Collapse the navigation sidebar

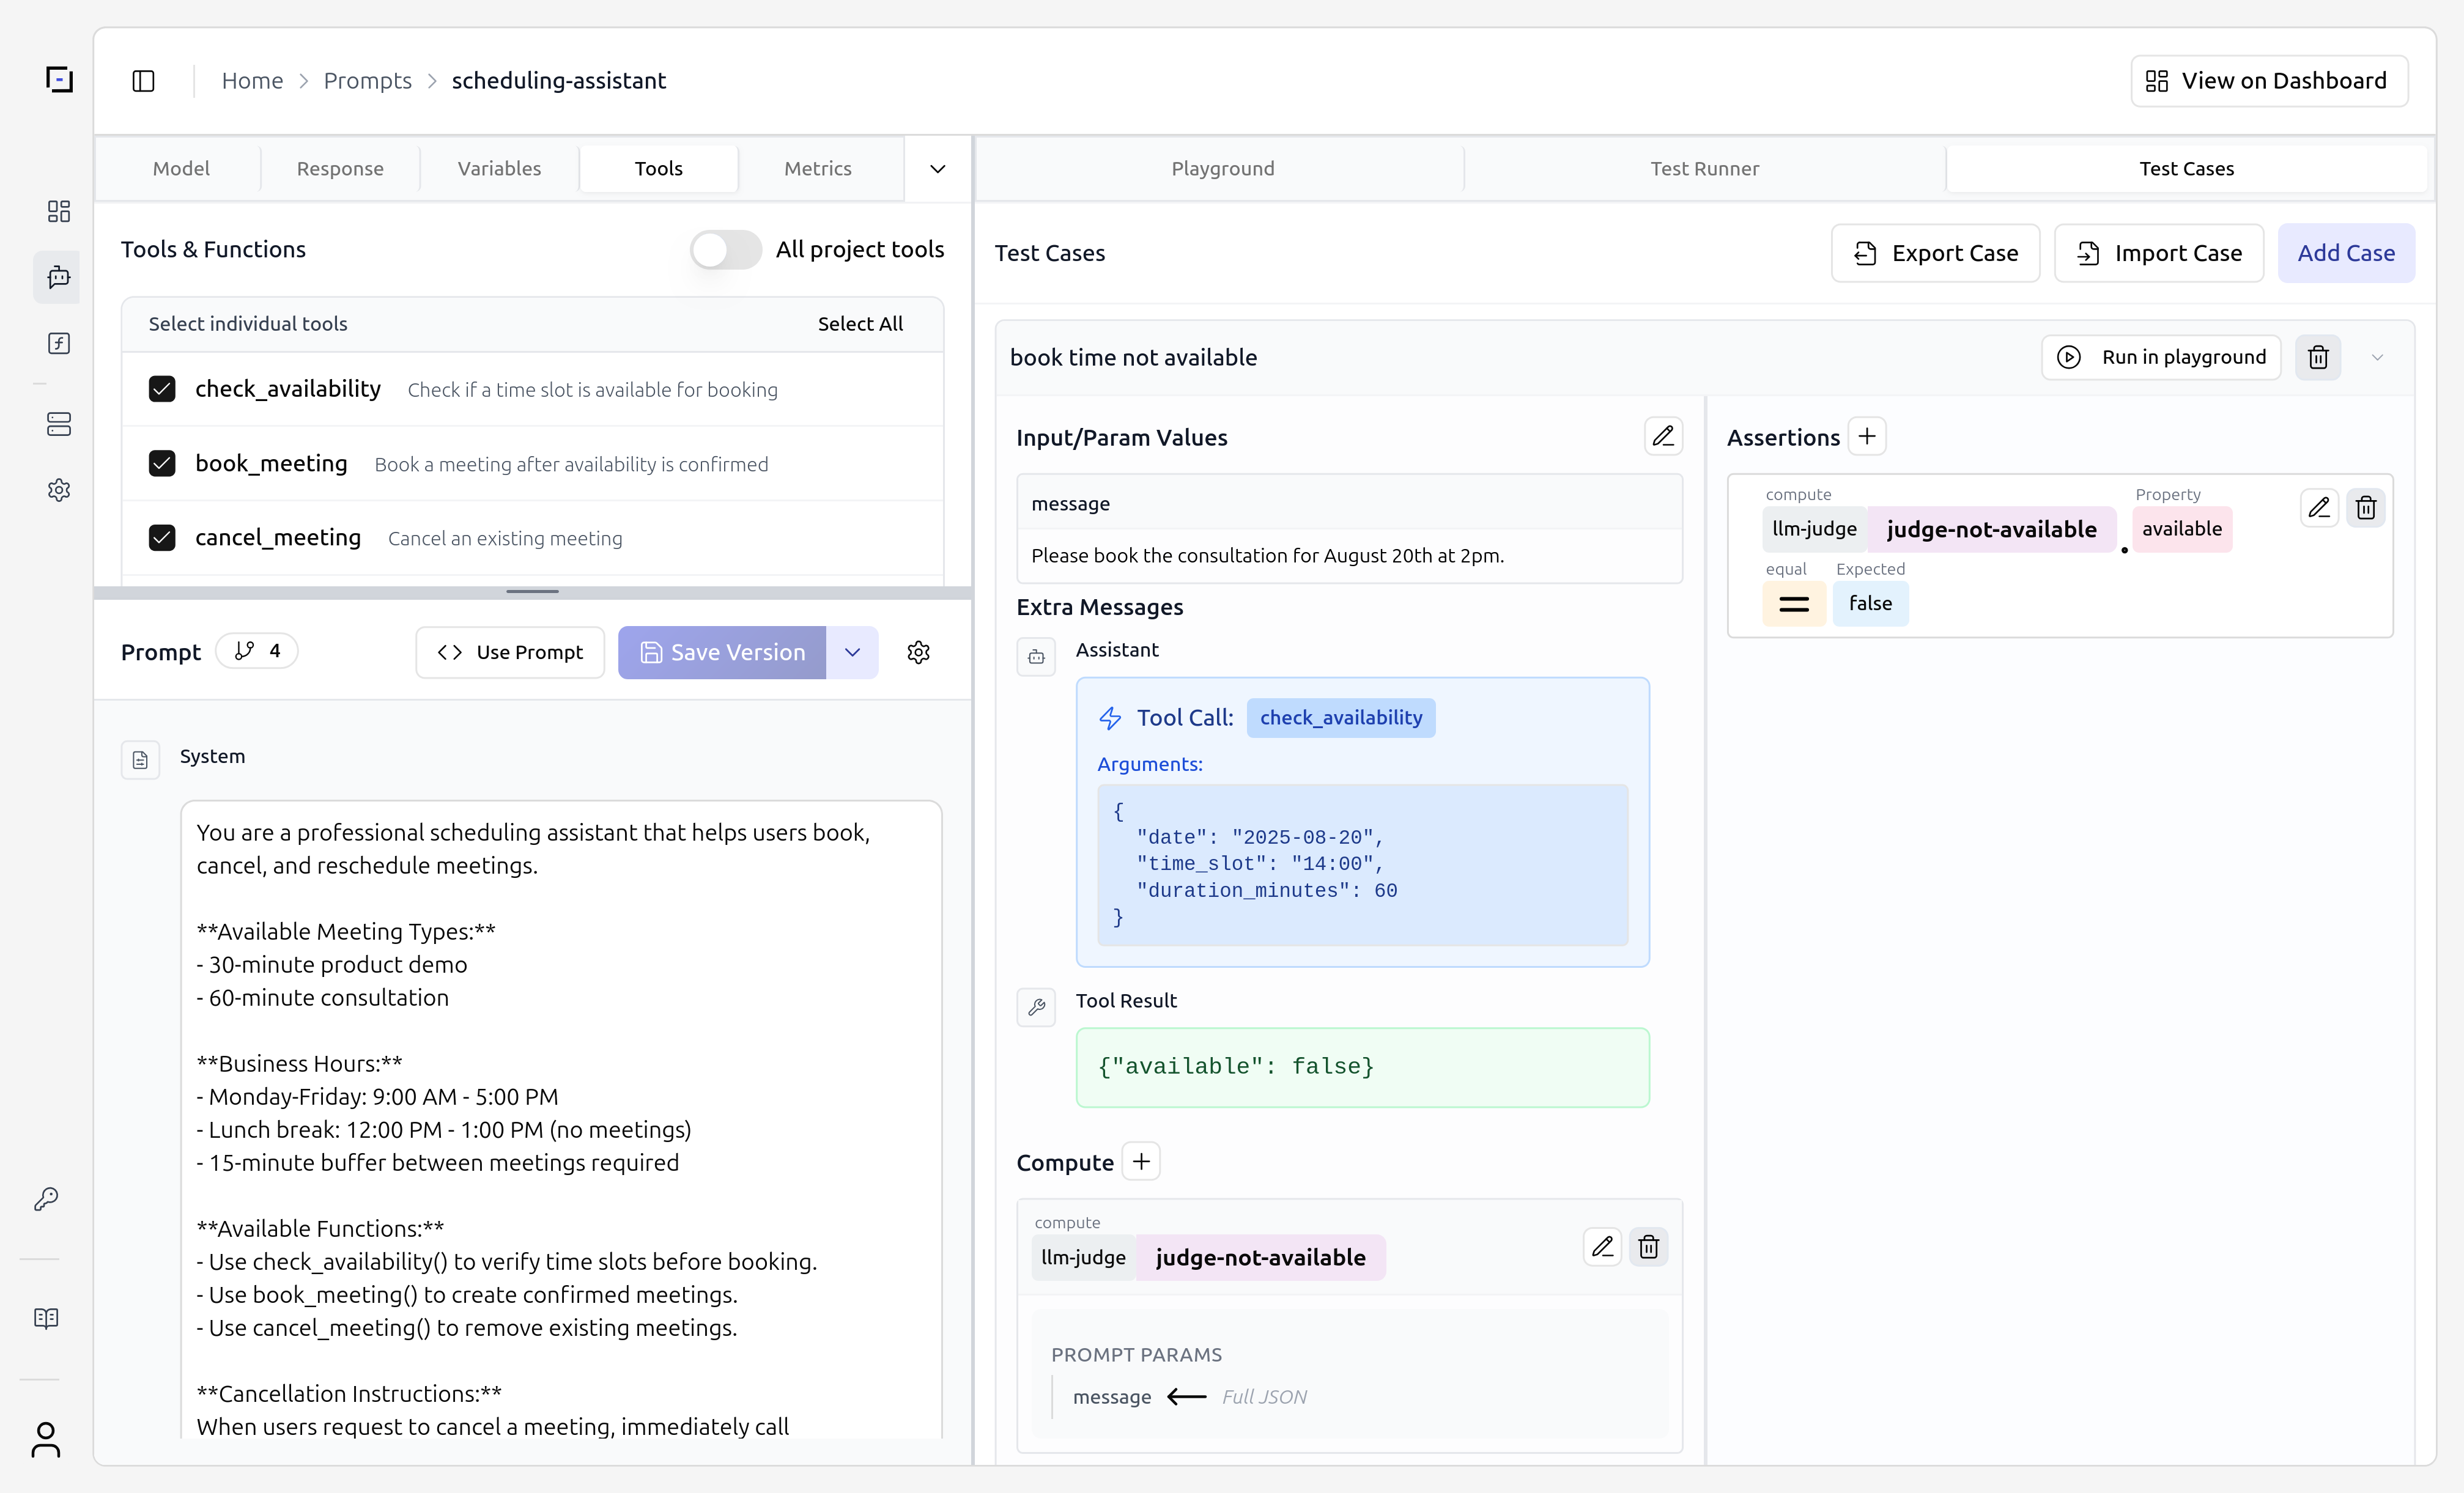coord(142,81)
